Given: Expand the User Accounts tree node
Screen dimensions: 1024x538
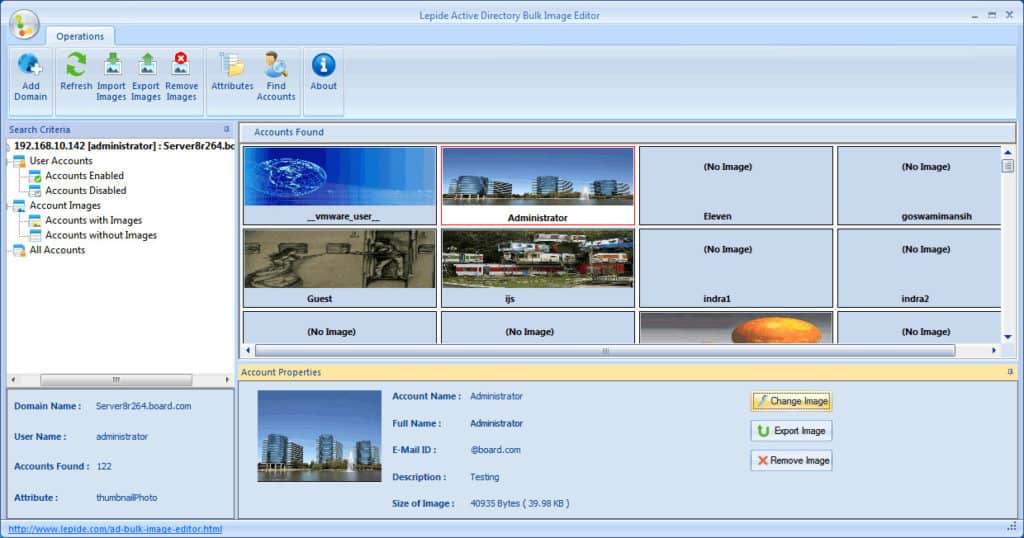Looking at the screenshot, I should (61, 161).
